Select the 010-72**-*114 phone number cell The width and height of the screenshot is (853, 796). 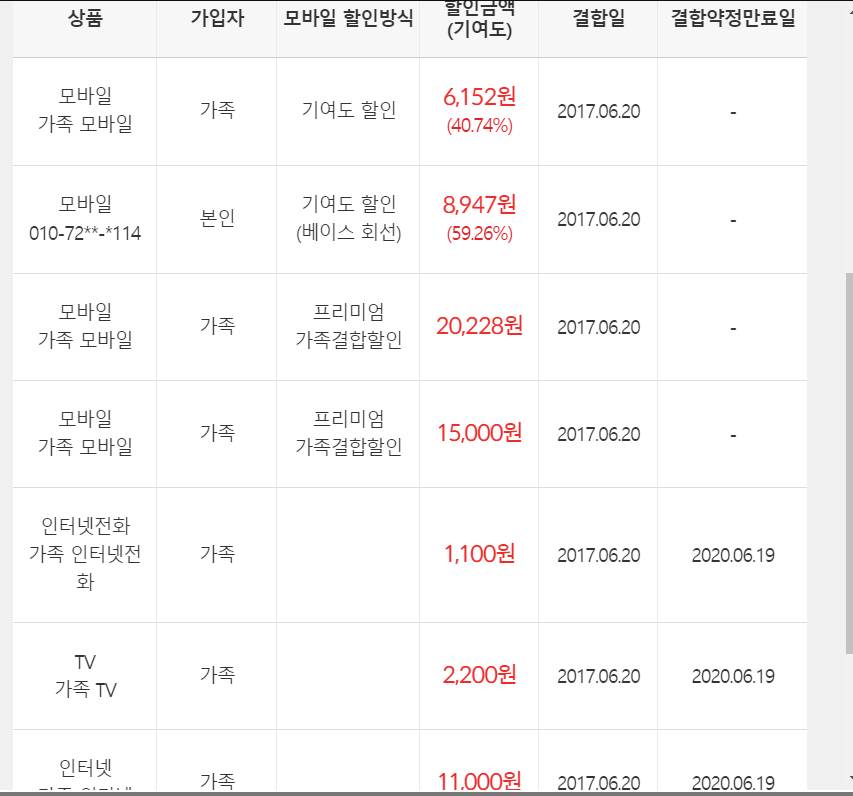[x=85, y=233]
